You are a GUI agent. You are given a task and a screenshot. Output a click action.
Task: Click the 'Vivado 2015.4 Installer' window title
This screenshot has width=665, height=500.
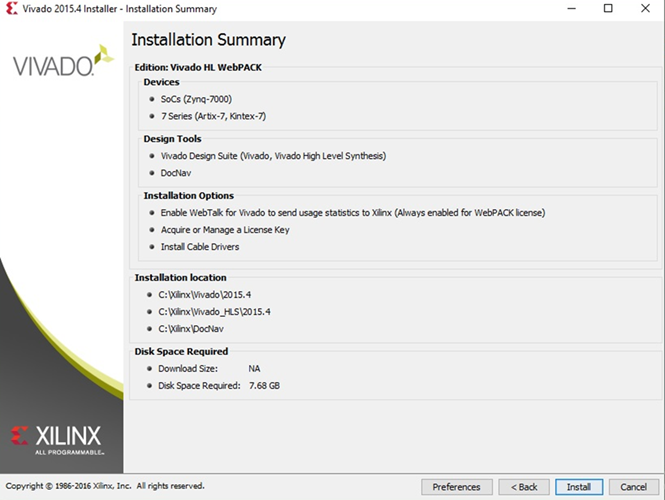[120, 9]
